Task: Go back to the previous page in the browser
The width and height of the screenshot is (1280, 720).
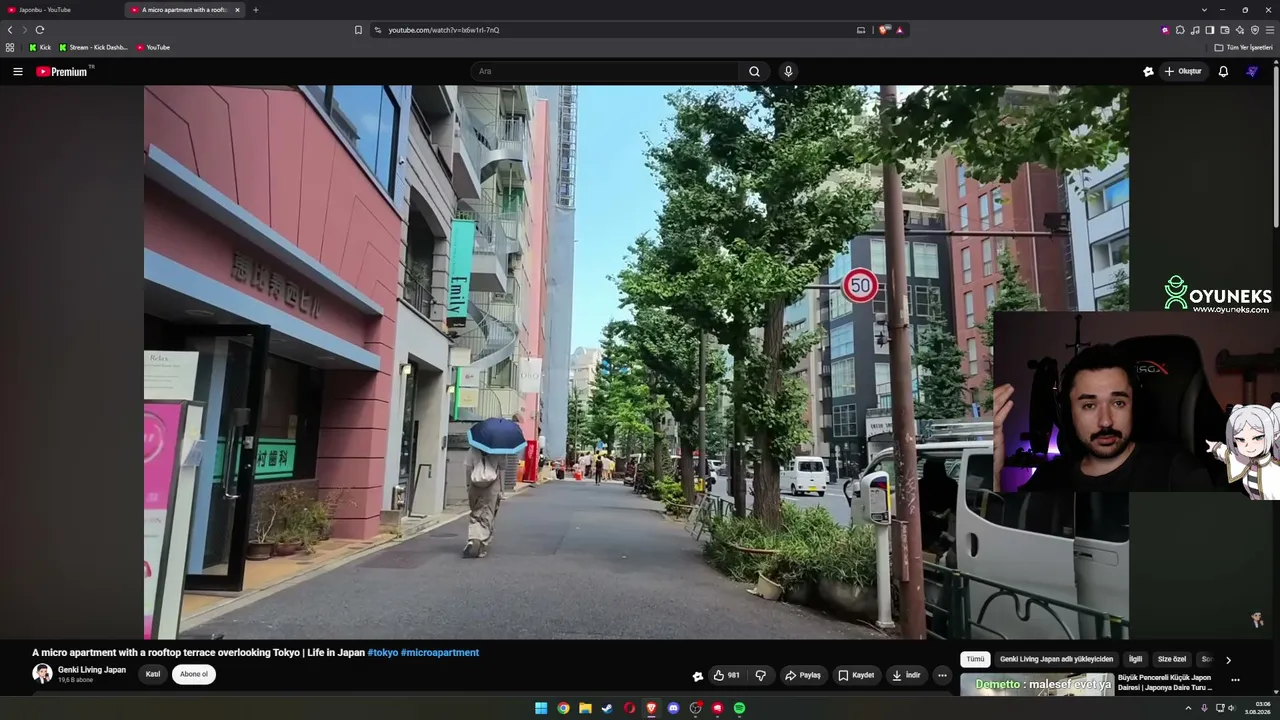Action: coord(10,30)
